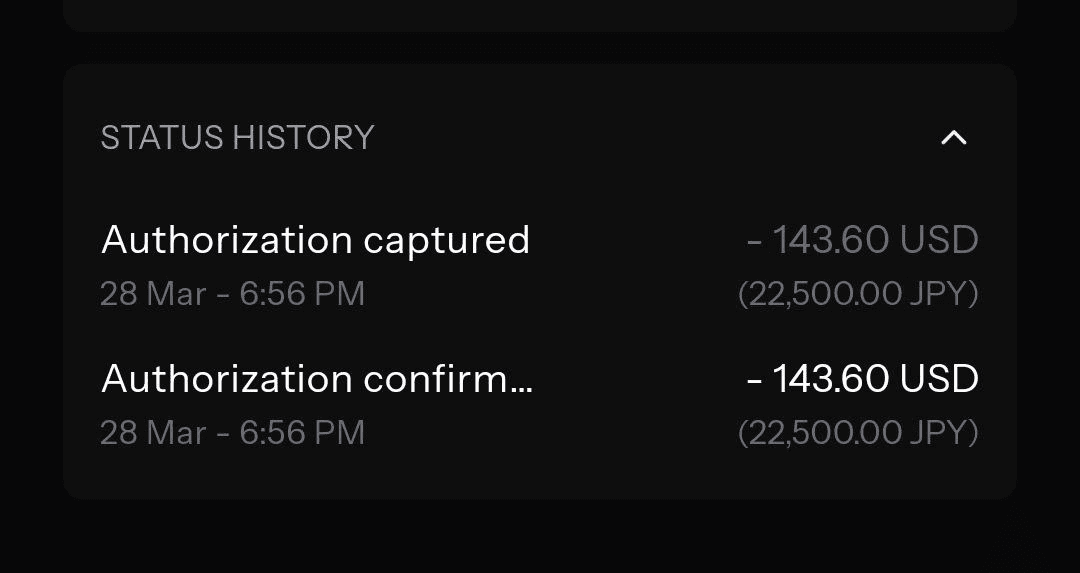Click the card panel above Status History

(x=540, y=15)
